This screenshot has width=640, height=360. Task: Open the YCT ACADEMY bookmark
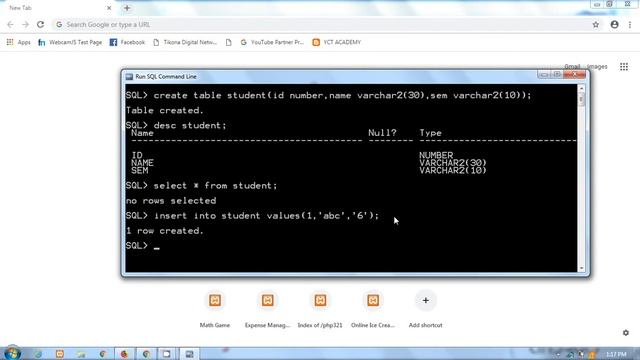point(337,42)
